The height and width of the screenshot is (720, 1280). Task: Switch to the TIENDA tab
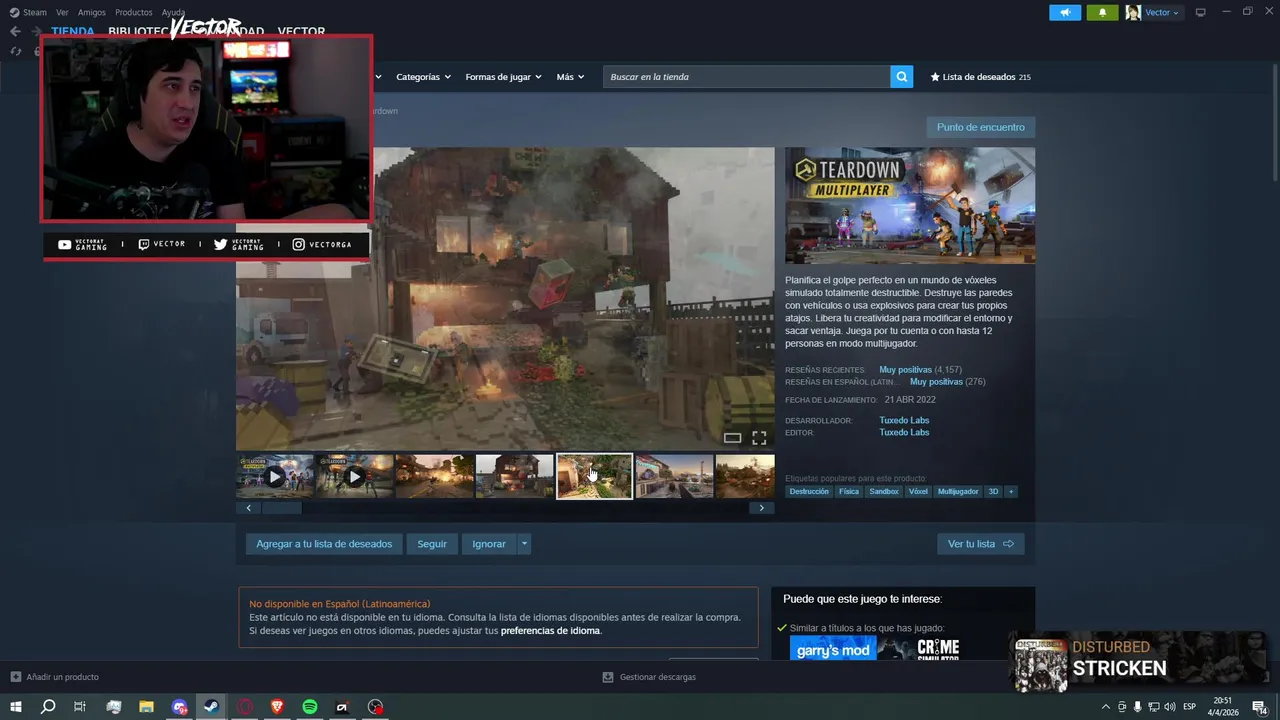73,32
